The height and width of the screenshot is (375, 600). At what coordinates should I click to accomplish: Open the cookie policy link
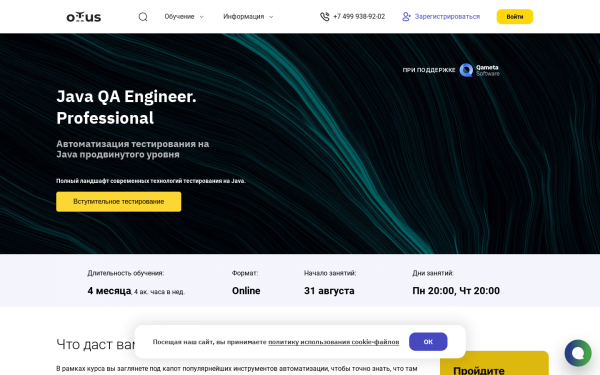click(333, 342)
